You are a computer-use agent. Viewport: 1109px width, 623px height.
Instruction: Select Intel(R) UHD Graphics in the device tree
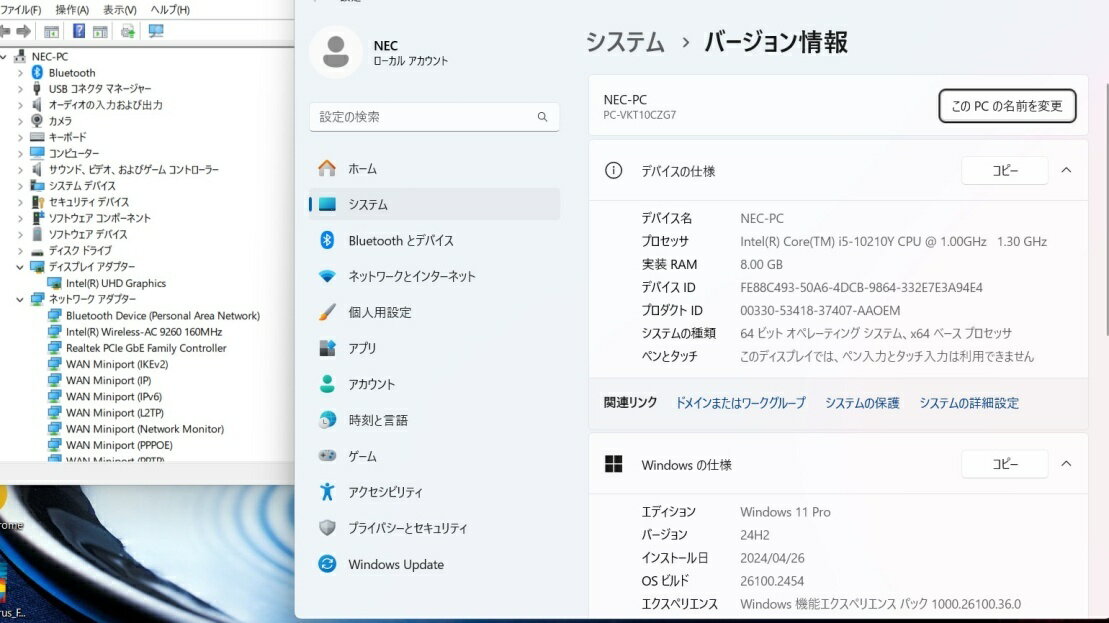pyautogui.click(x=116, y=283)
